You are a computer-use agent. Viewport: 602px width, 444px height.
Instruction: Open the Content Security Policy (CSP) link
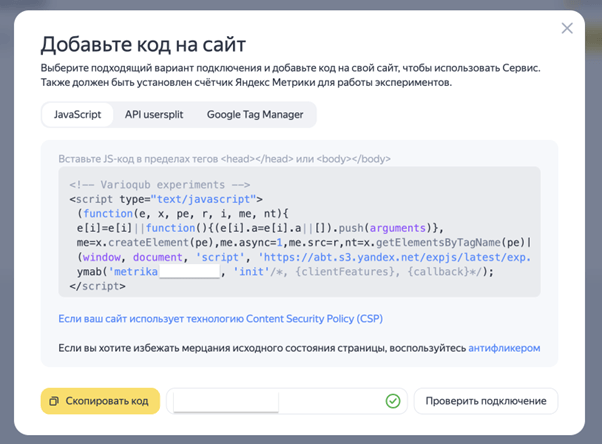coord(220,319)
